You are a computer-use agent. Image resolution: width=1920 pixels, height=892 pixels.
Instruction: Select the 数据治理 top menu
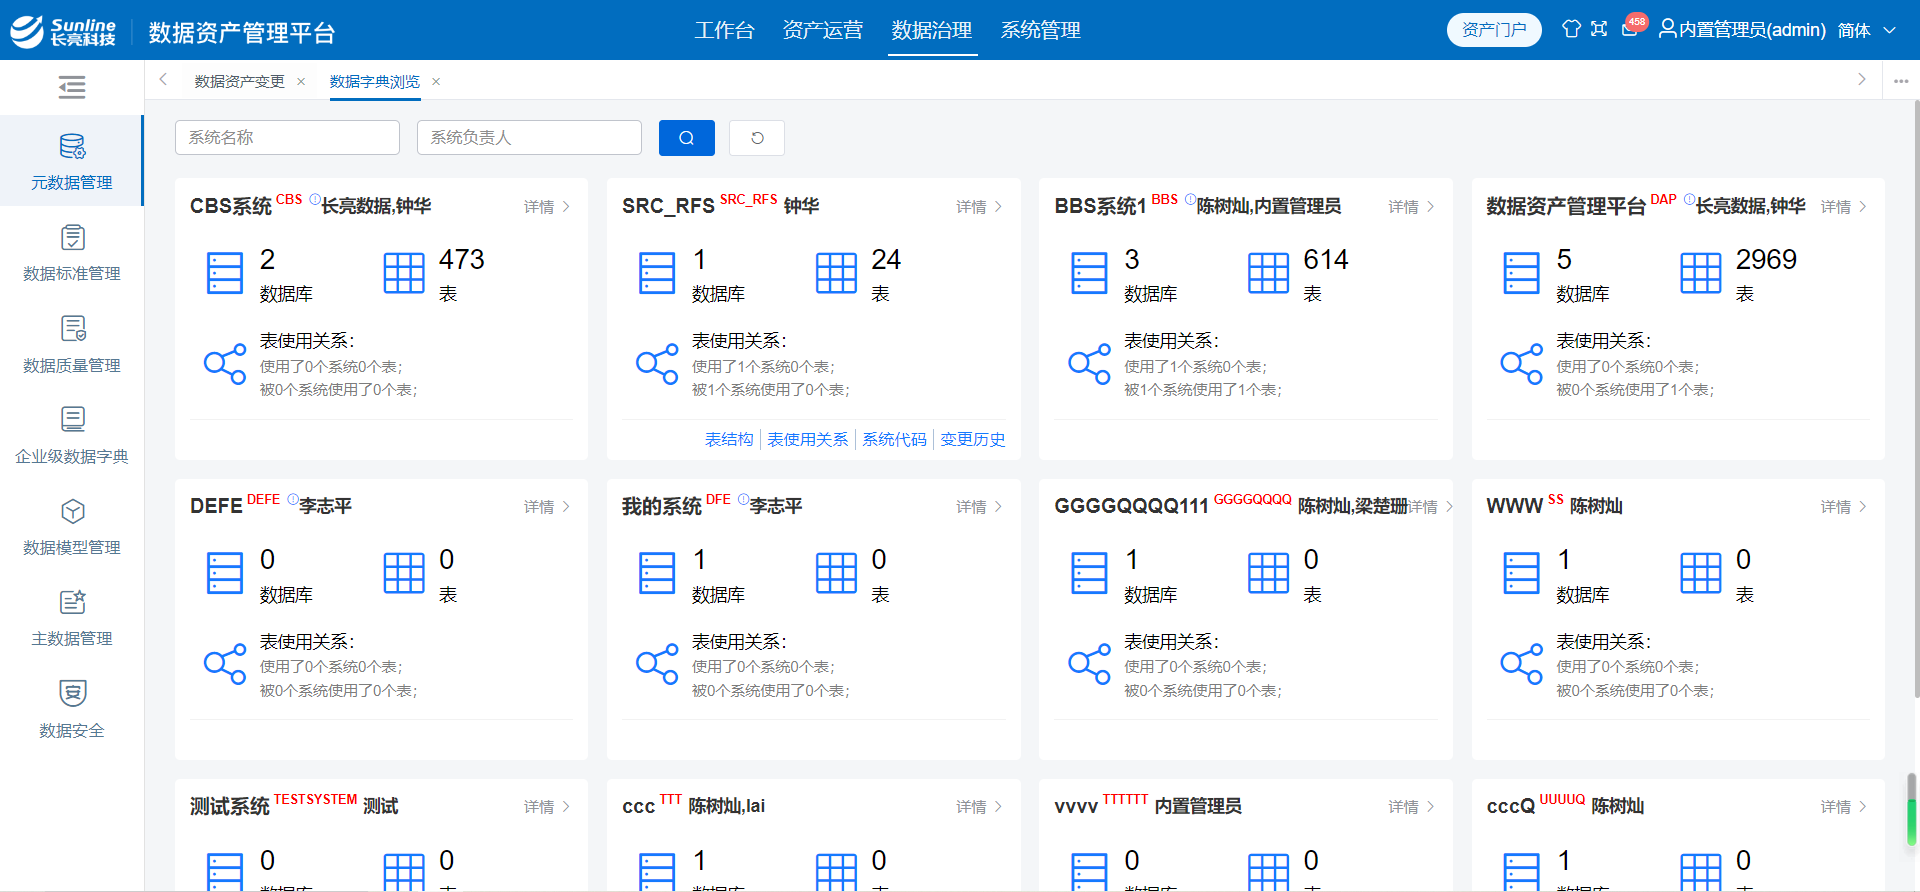(x=932, y=30)
